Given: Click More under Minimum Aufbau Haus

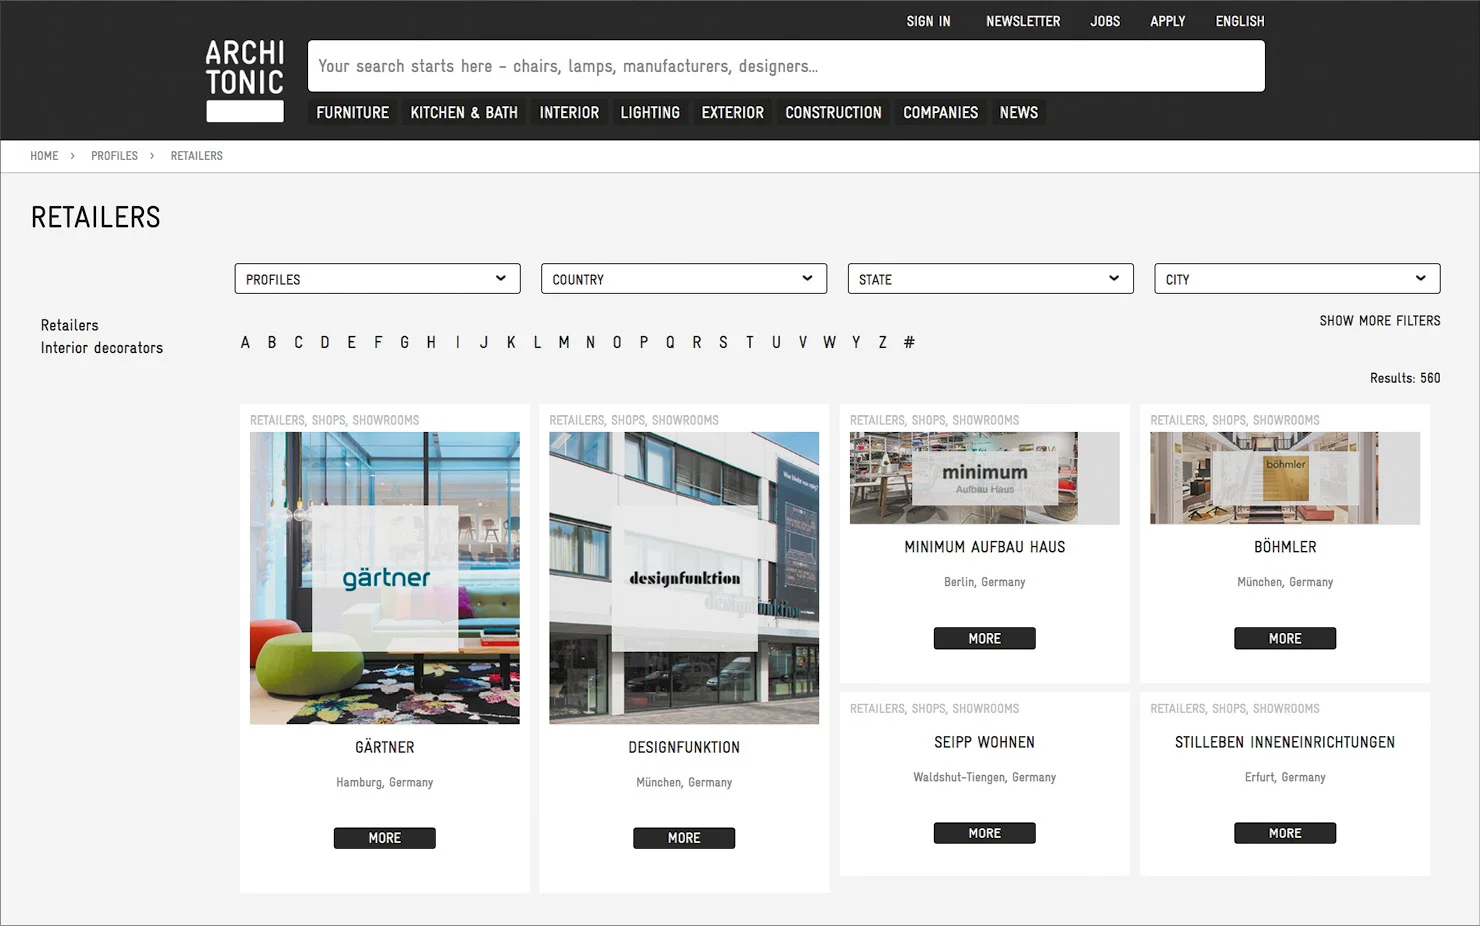Looking at the screenshot, I should point(985,638).
